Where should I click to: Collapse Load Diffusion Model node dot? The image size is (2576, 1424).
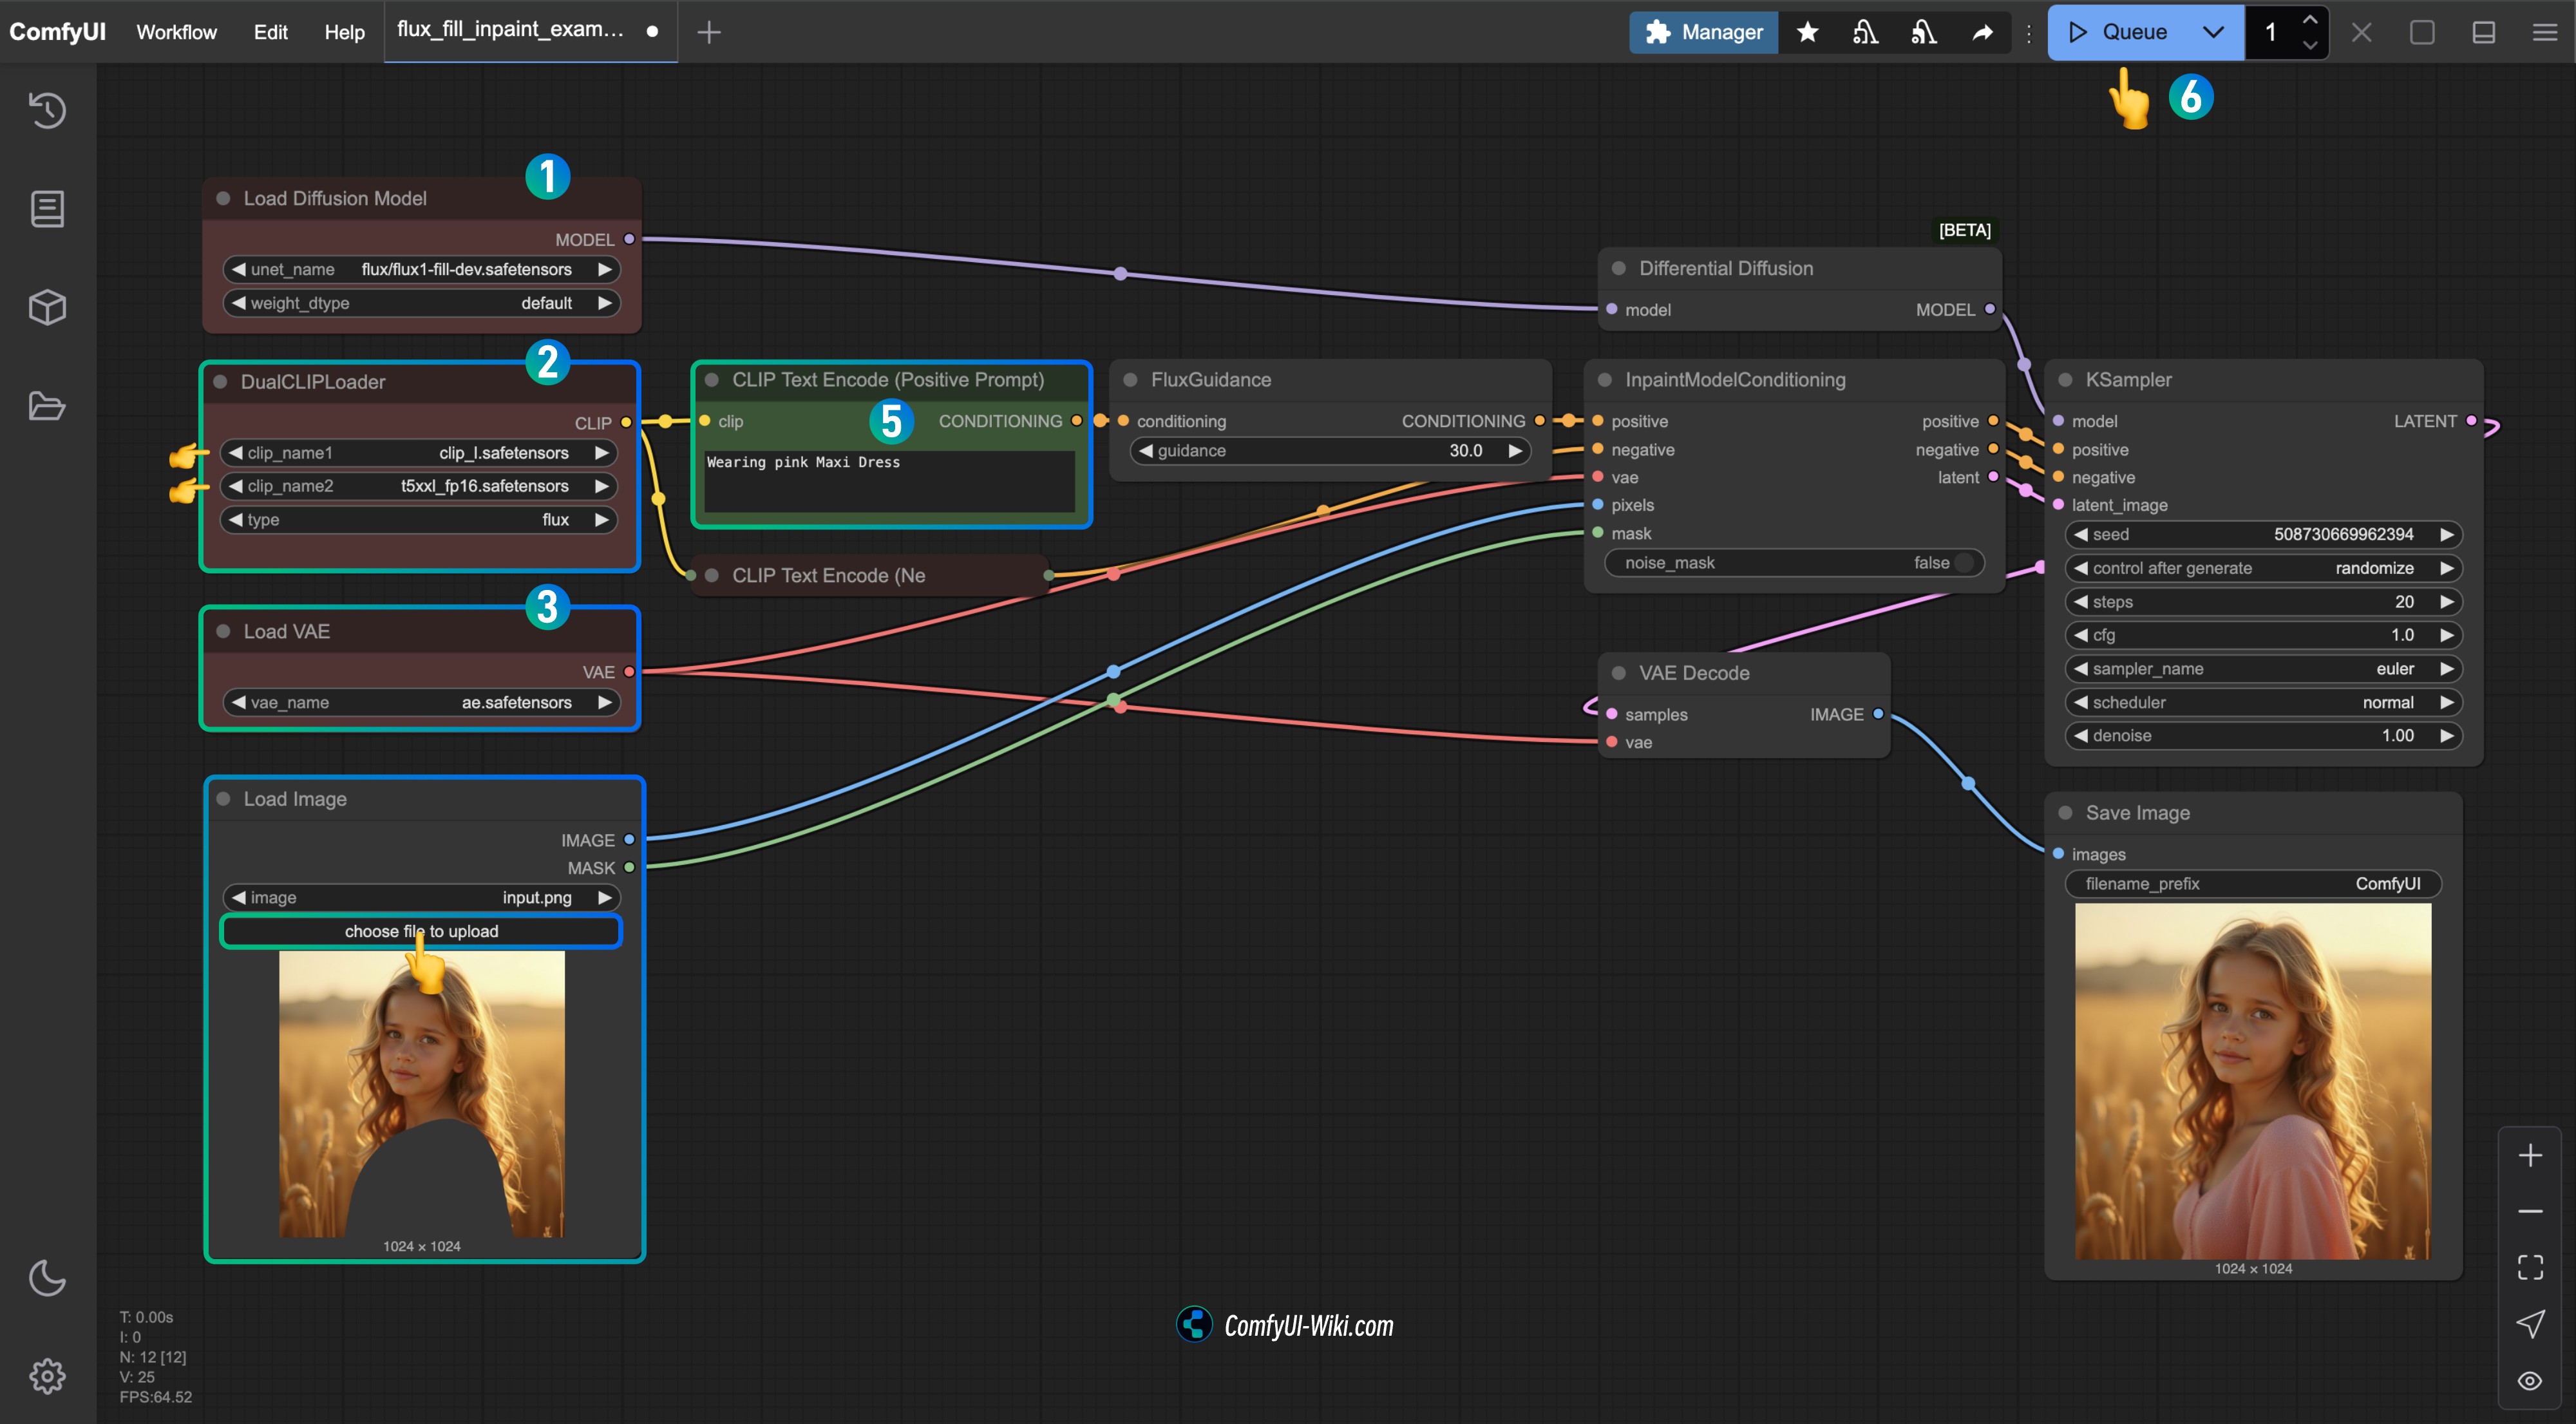click(x=224, y=198)
